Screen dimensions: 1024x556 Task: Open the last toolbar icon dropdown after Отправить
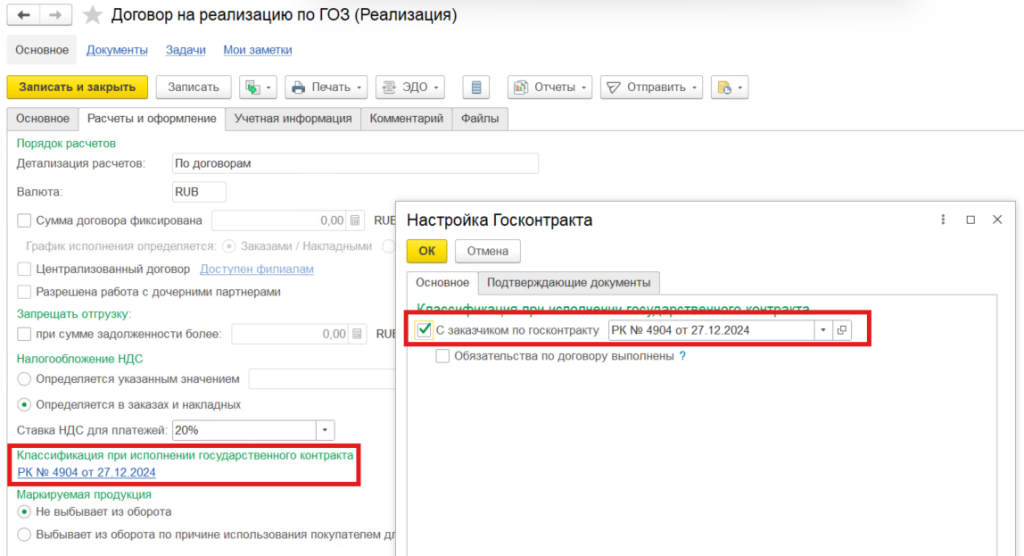[x=729, y=87]
